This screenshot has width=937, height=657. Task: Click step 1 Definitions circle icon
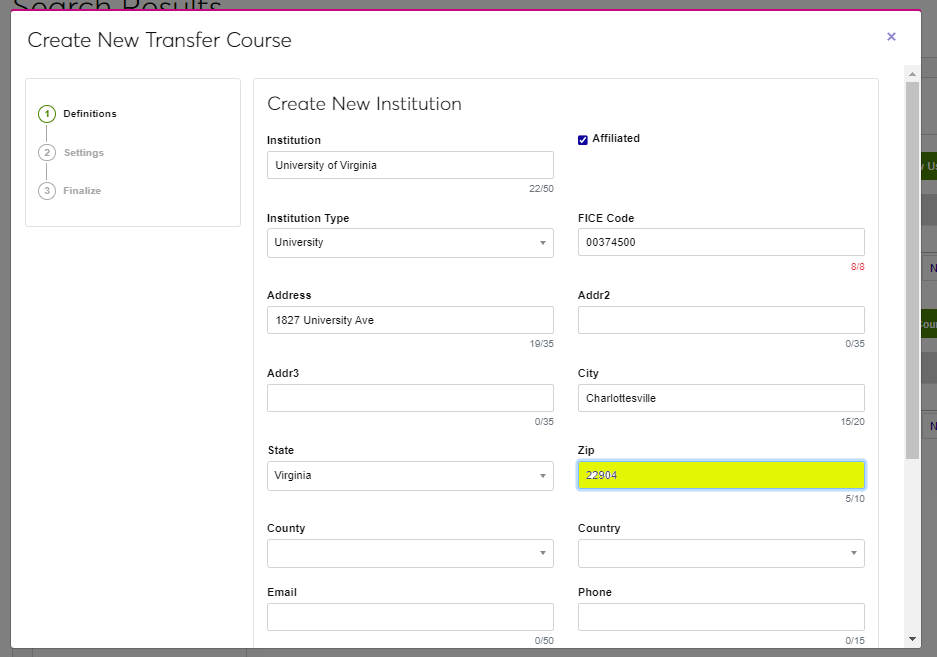(47, 114)
